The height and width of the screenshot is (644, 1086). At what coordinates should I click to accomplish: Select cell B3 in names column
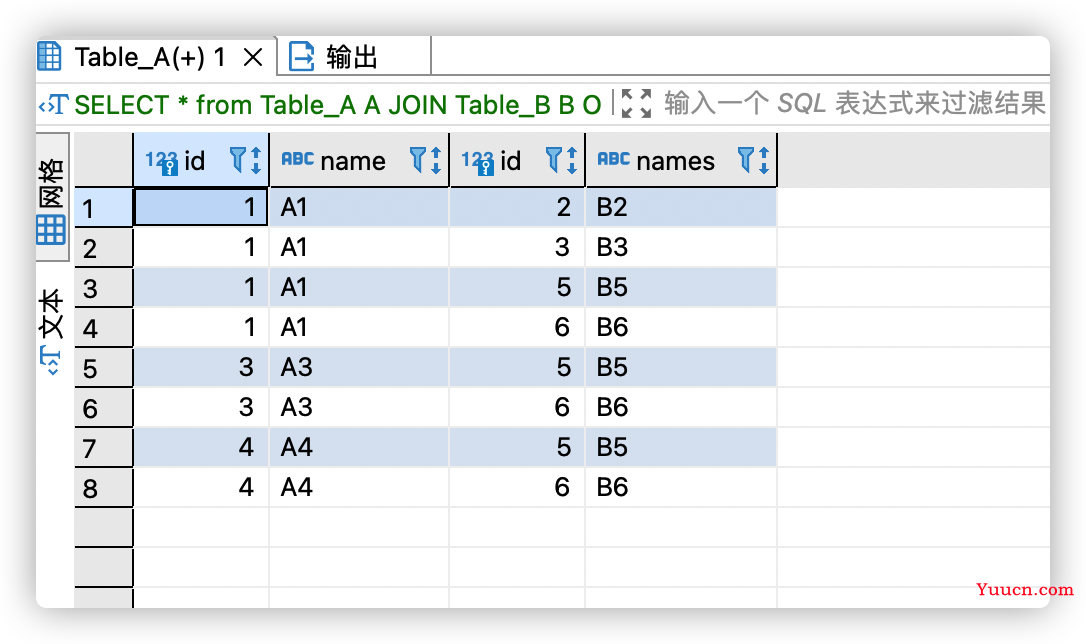pos(681,247)
